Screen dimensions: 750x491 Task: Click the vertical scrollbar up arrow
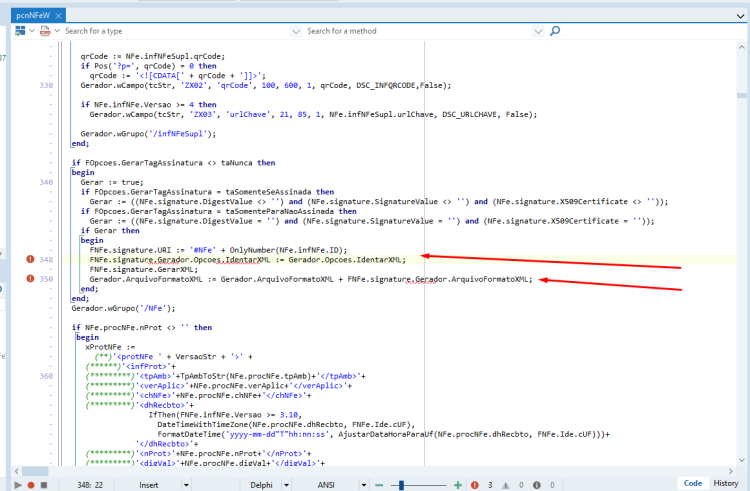pos(741,47)
